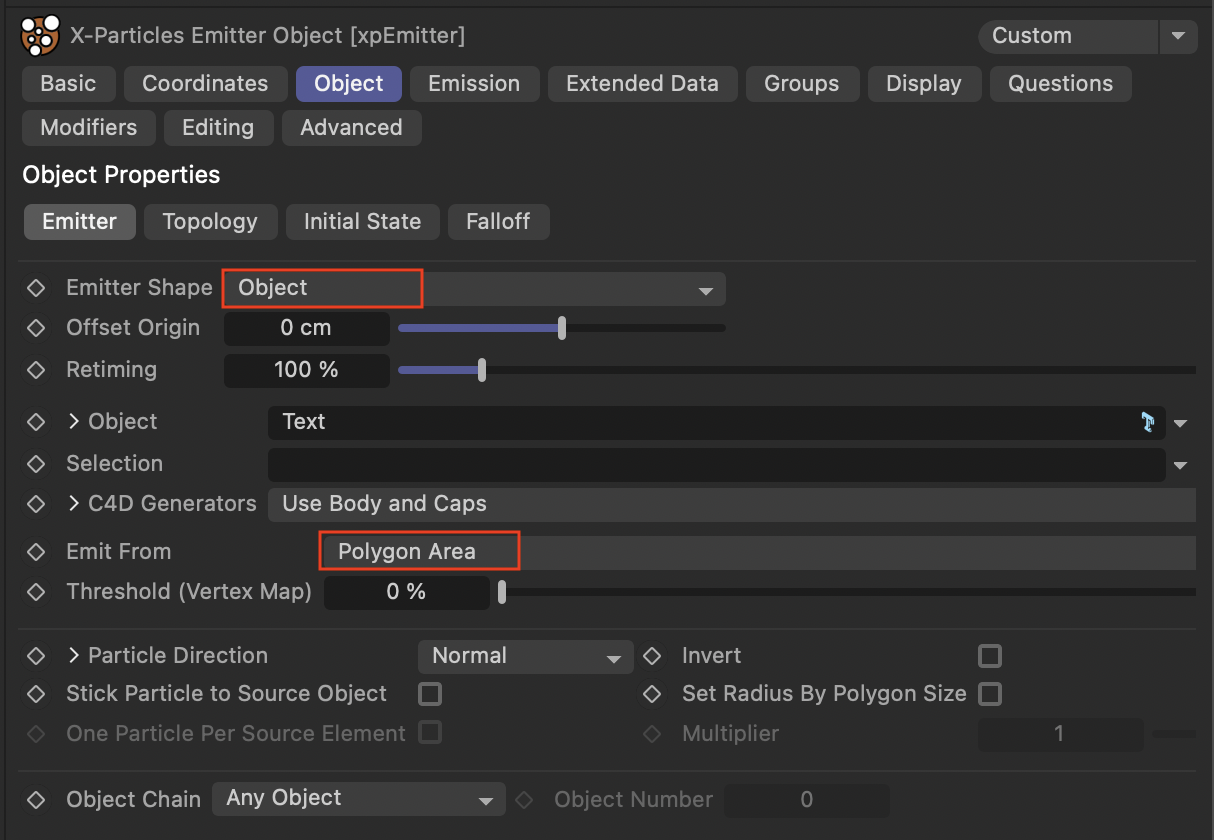This screenshot has height=840, width=1214.
Task: Click keyframe diamond beside Offset Origin
Action: [36, 328]
